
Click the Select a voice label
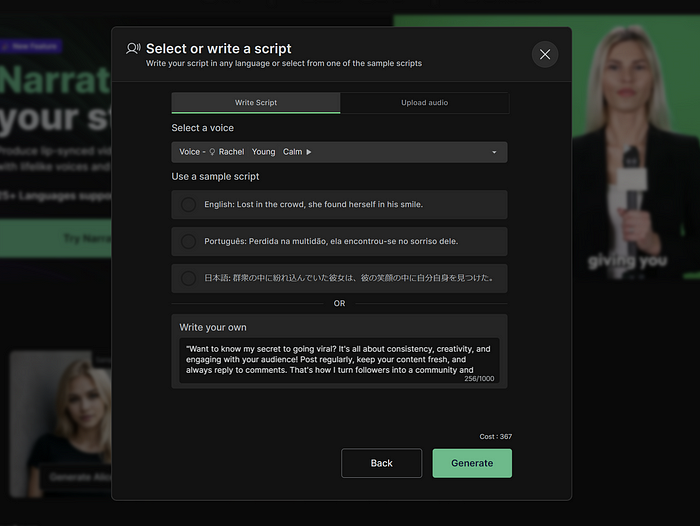[x=202, y=128]
